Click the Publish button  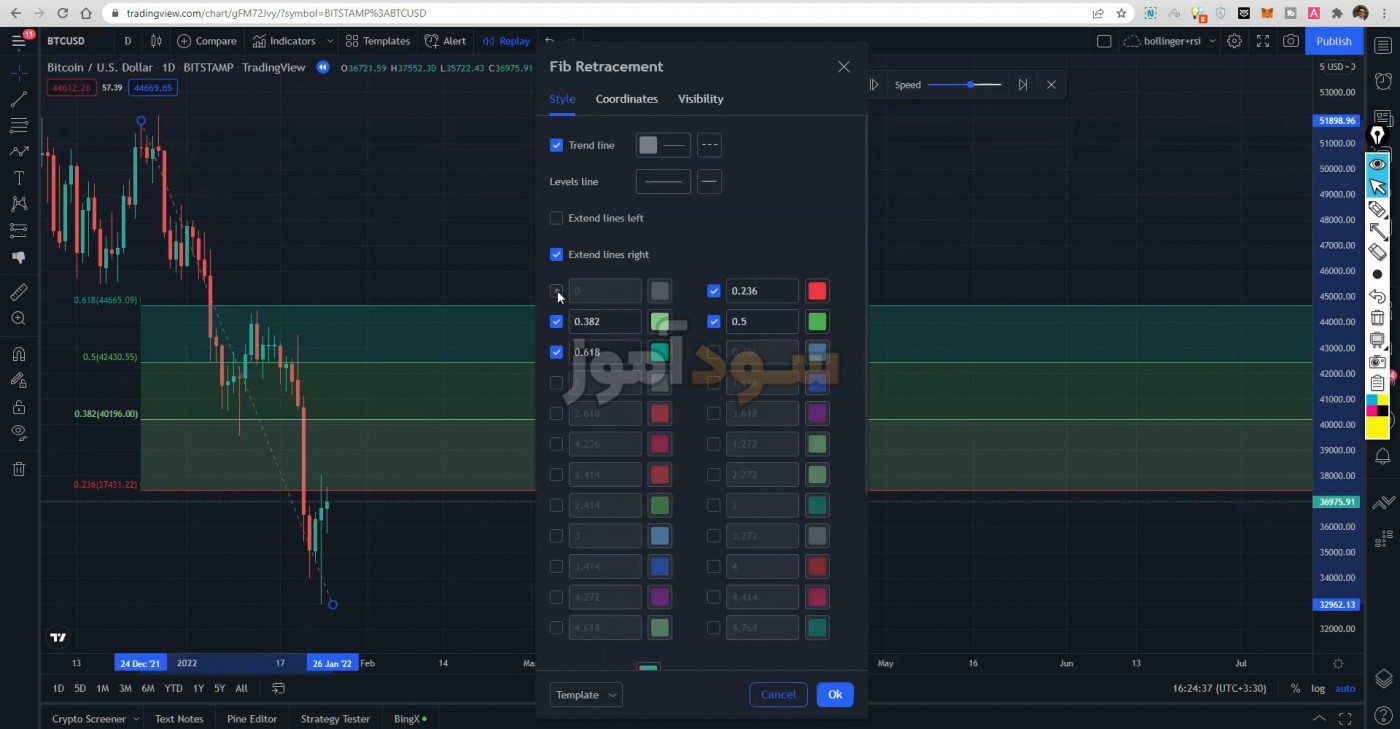point(1334,41)
